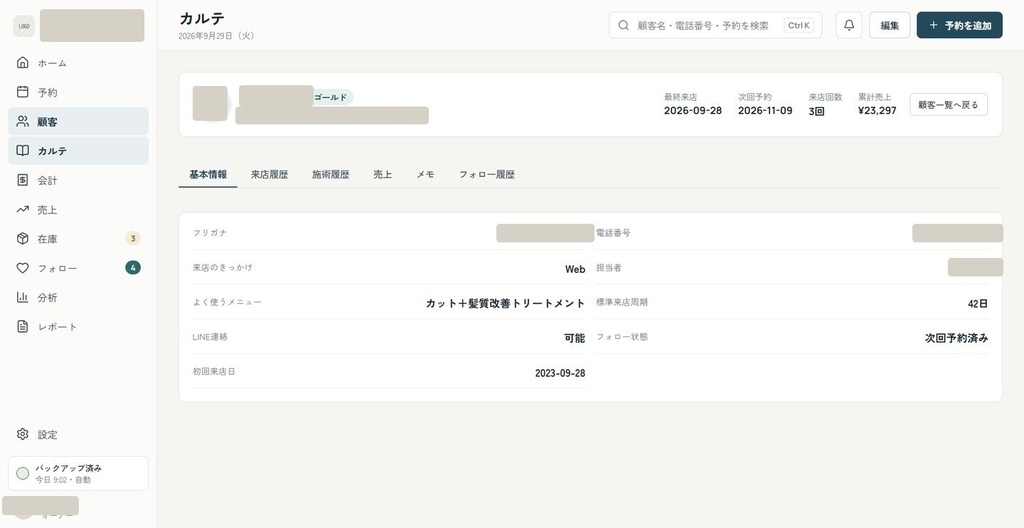Open 会計 page from sidebar
Screen dimensions: 1024x528
coord(78,180)
